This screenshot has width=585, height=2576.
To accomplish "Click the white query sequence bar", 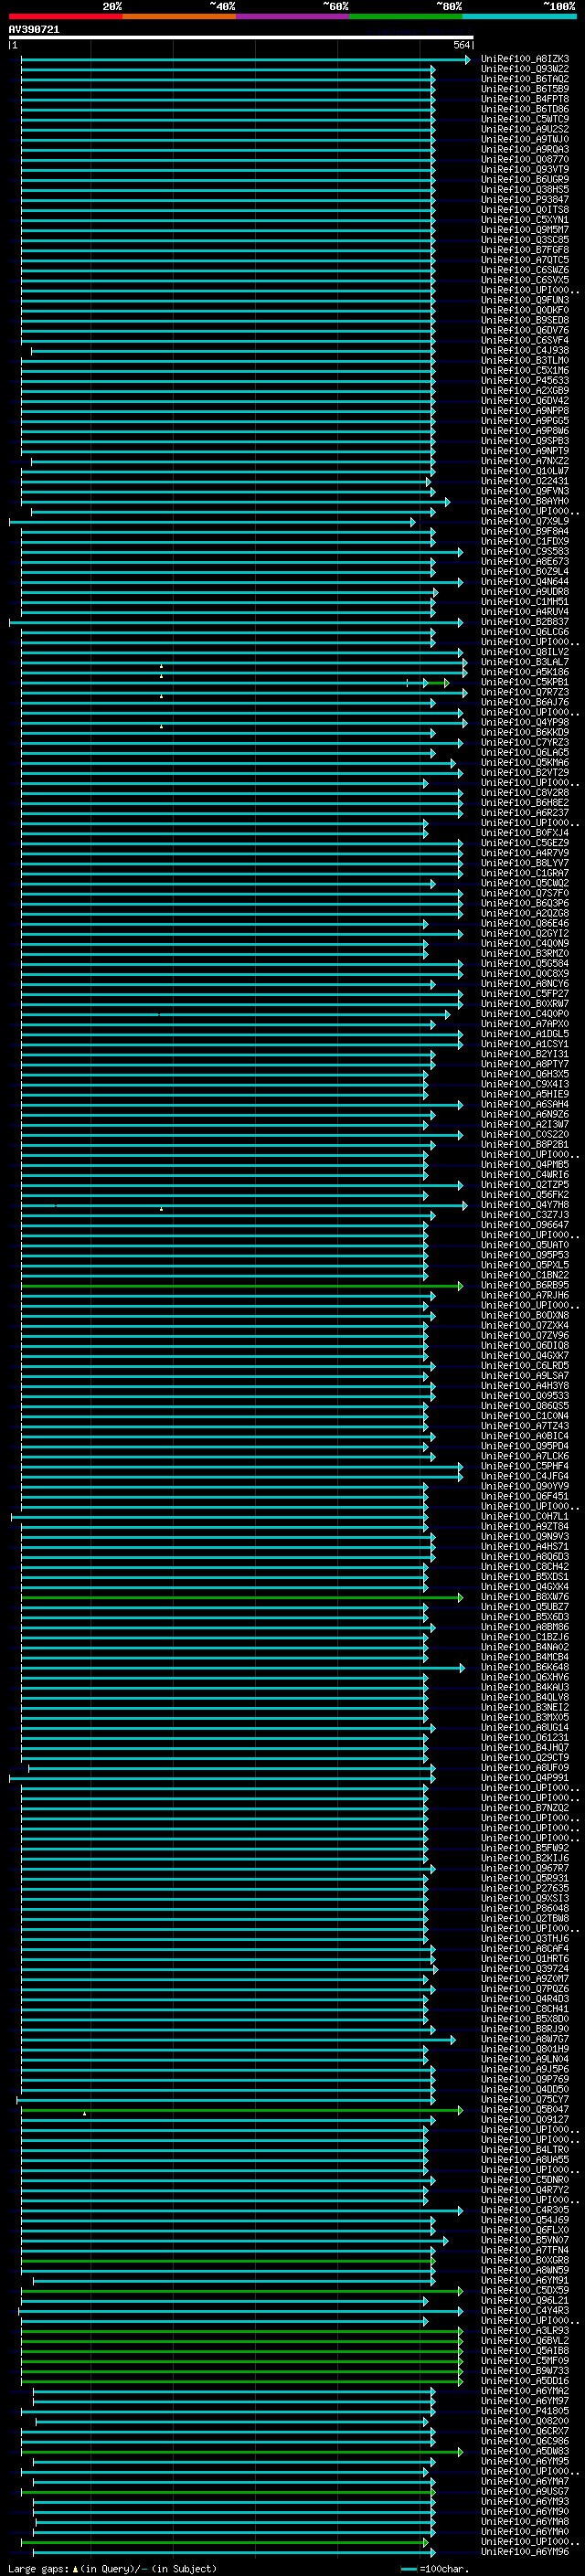I will point(241,37).
